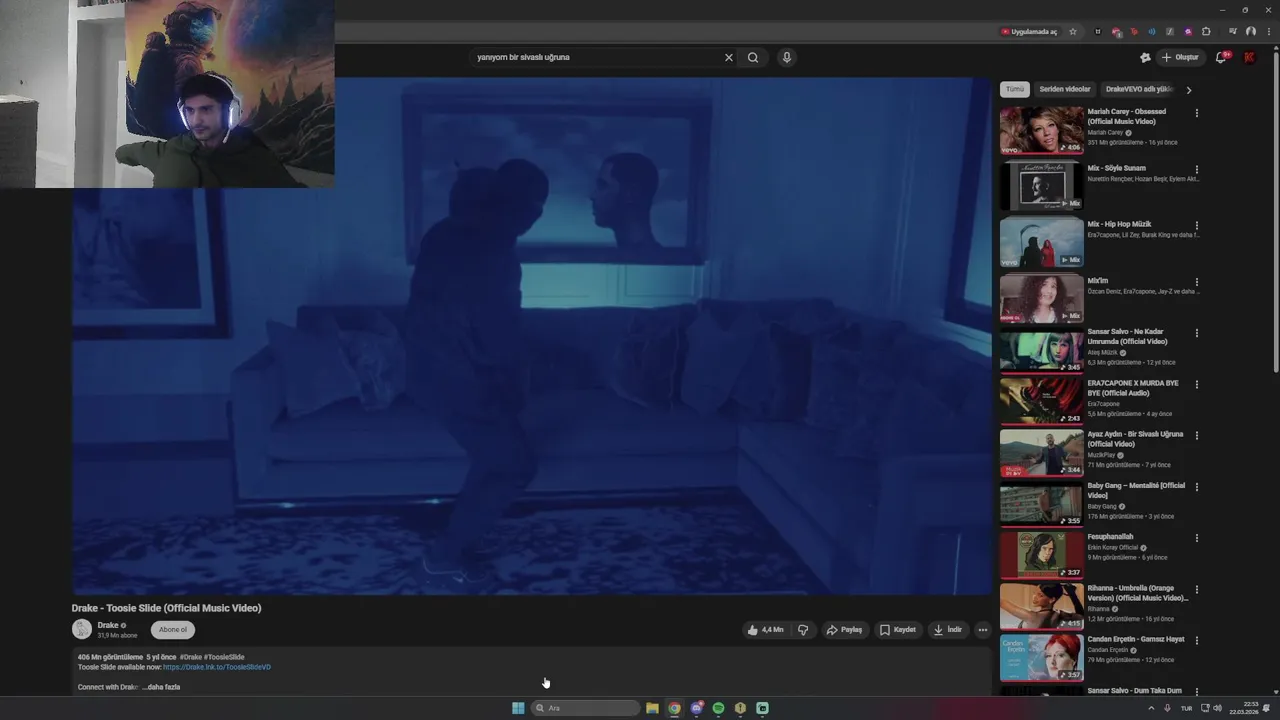Start voice search with the microphone icon

[x=787, y=57]
